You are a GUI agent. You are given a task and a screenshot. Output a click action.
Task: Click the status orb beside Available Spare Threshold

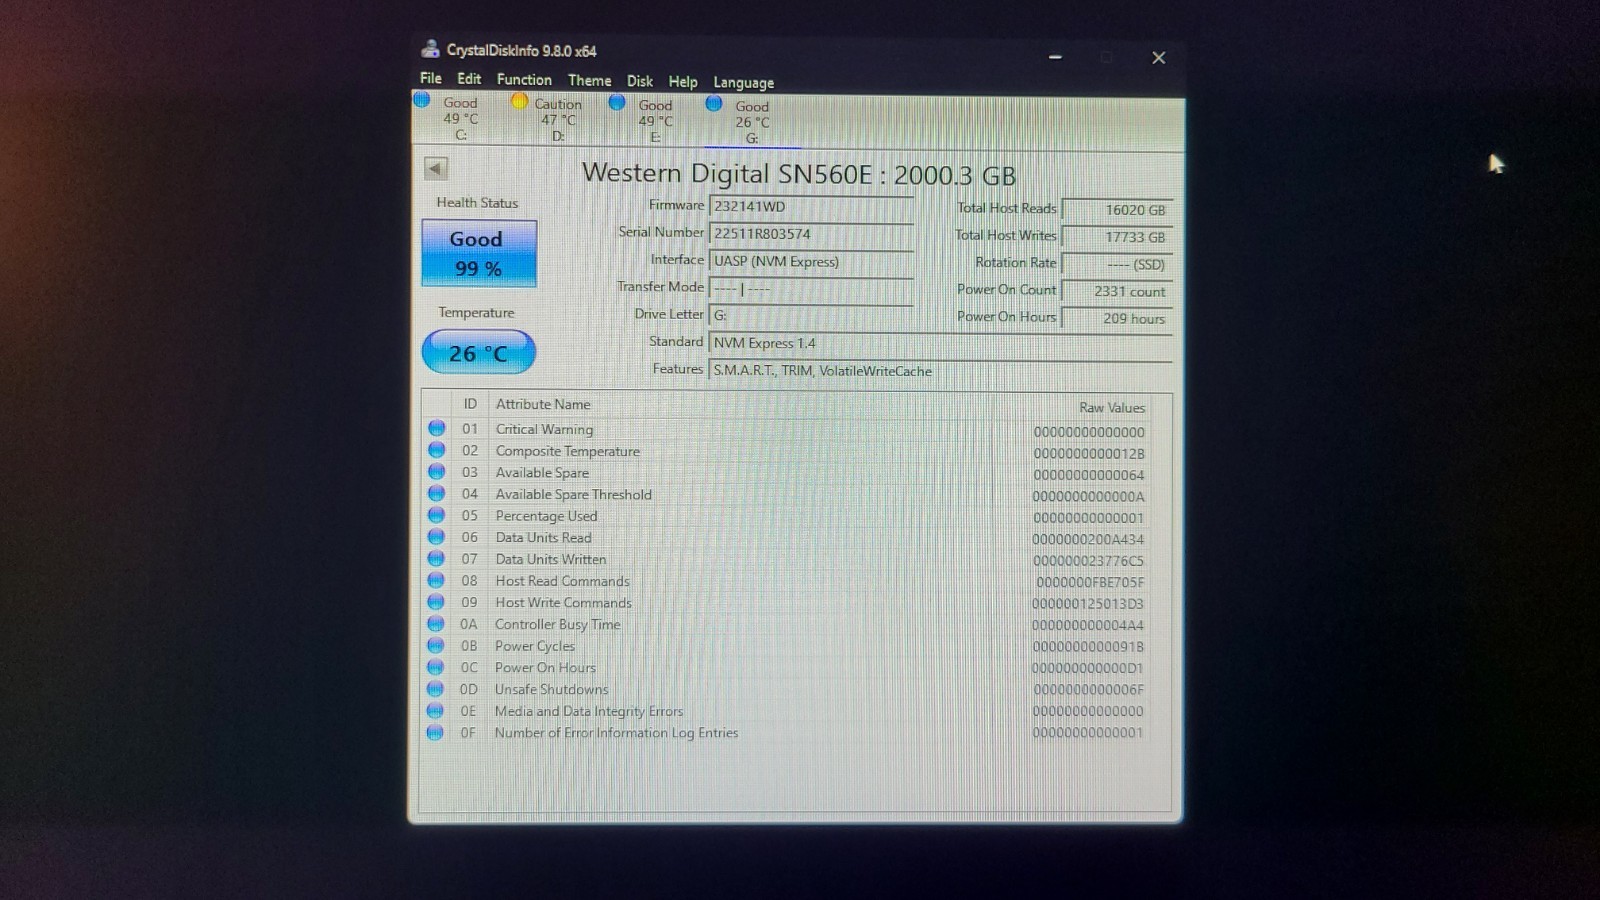(436, 493)
